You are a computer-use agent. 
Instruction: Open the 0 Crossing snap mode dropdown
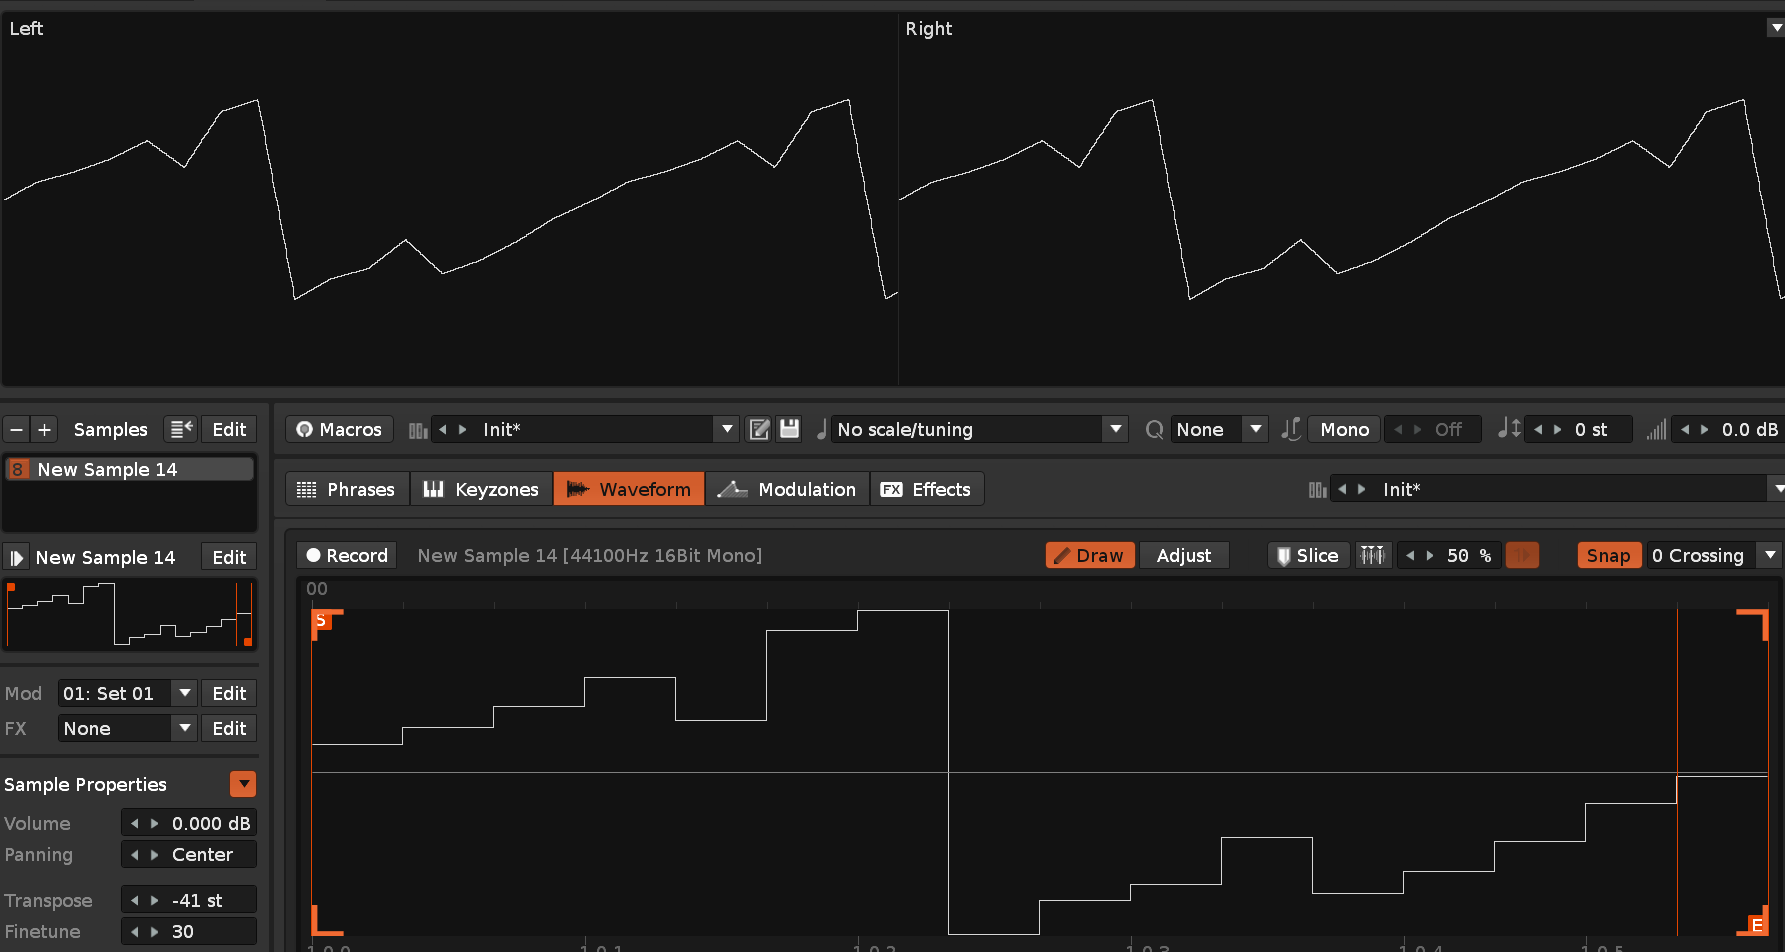click(x=1770, y=556)
